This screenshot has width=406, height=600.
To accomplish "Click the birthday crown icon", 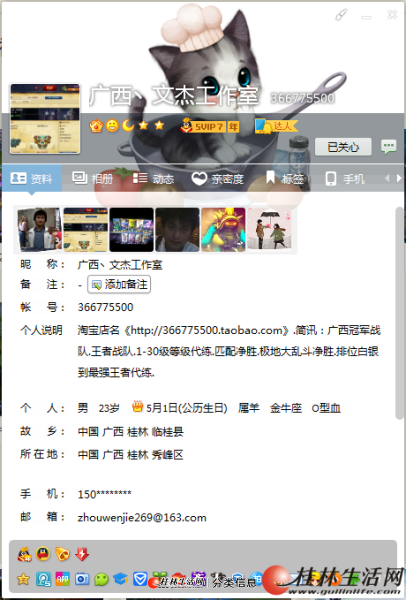I will click(137, 406).
